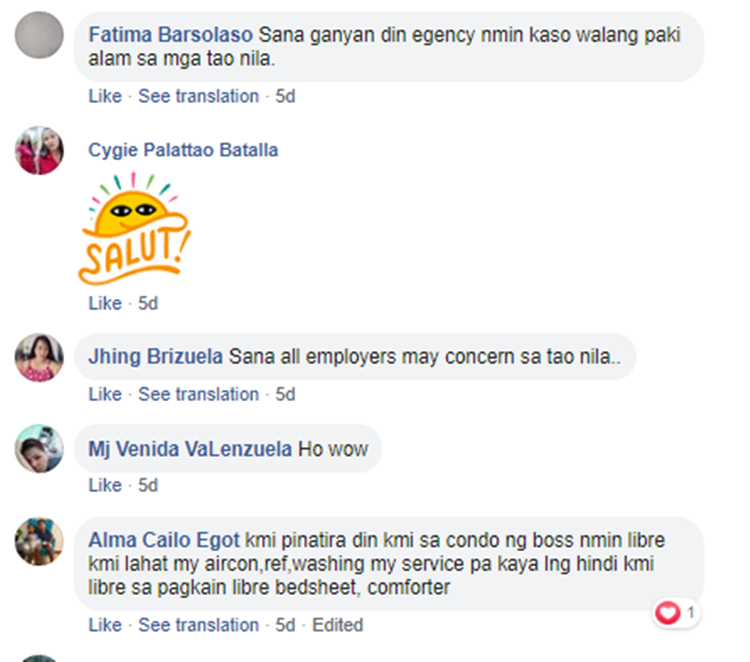Visit Fatima Barsolaso's name link
Screen dimensions: 750x662
[170, 35]
